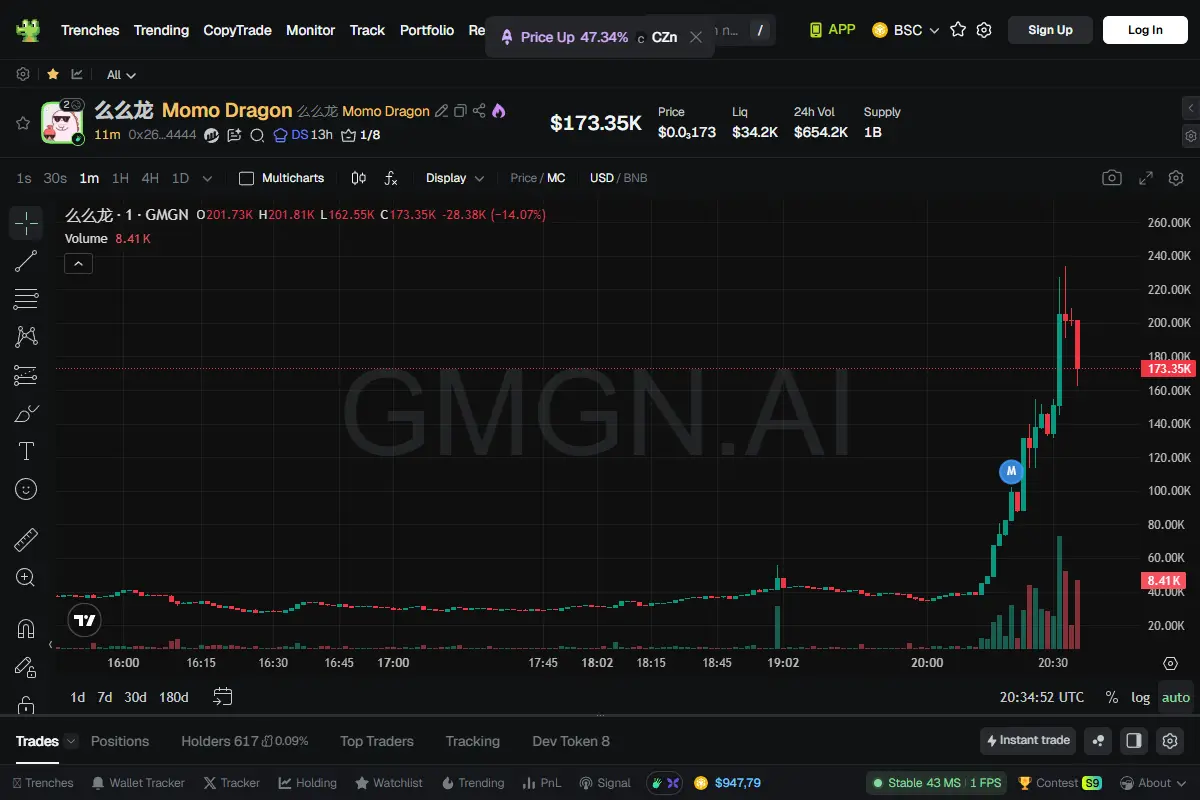This screenshot has width=1200, height=800.
Task: Click the lock drawing mode pencil icon
Action: [26, 667]
